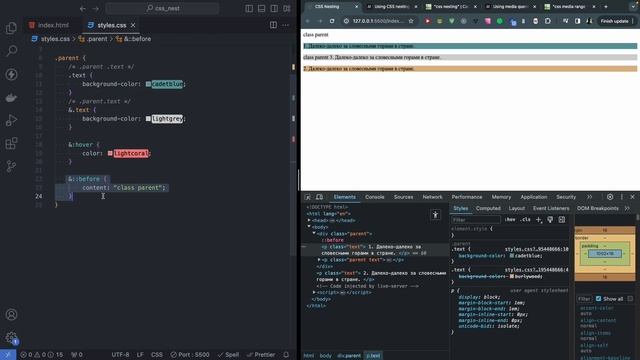This screenshot has height=360, width=640.
Task: Open the lightgrey color picker swatch in editor
Action: click(148, 119)
